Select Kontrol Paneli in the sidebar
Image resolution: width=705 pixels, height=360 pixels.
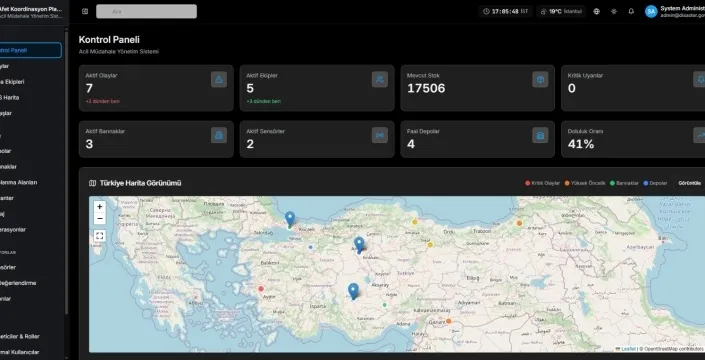30,50
